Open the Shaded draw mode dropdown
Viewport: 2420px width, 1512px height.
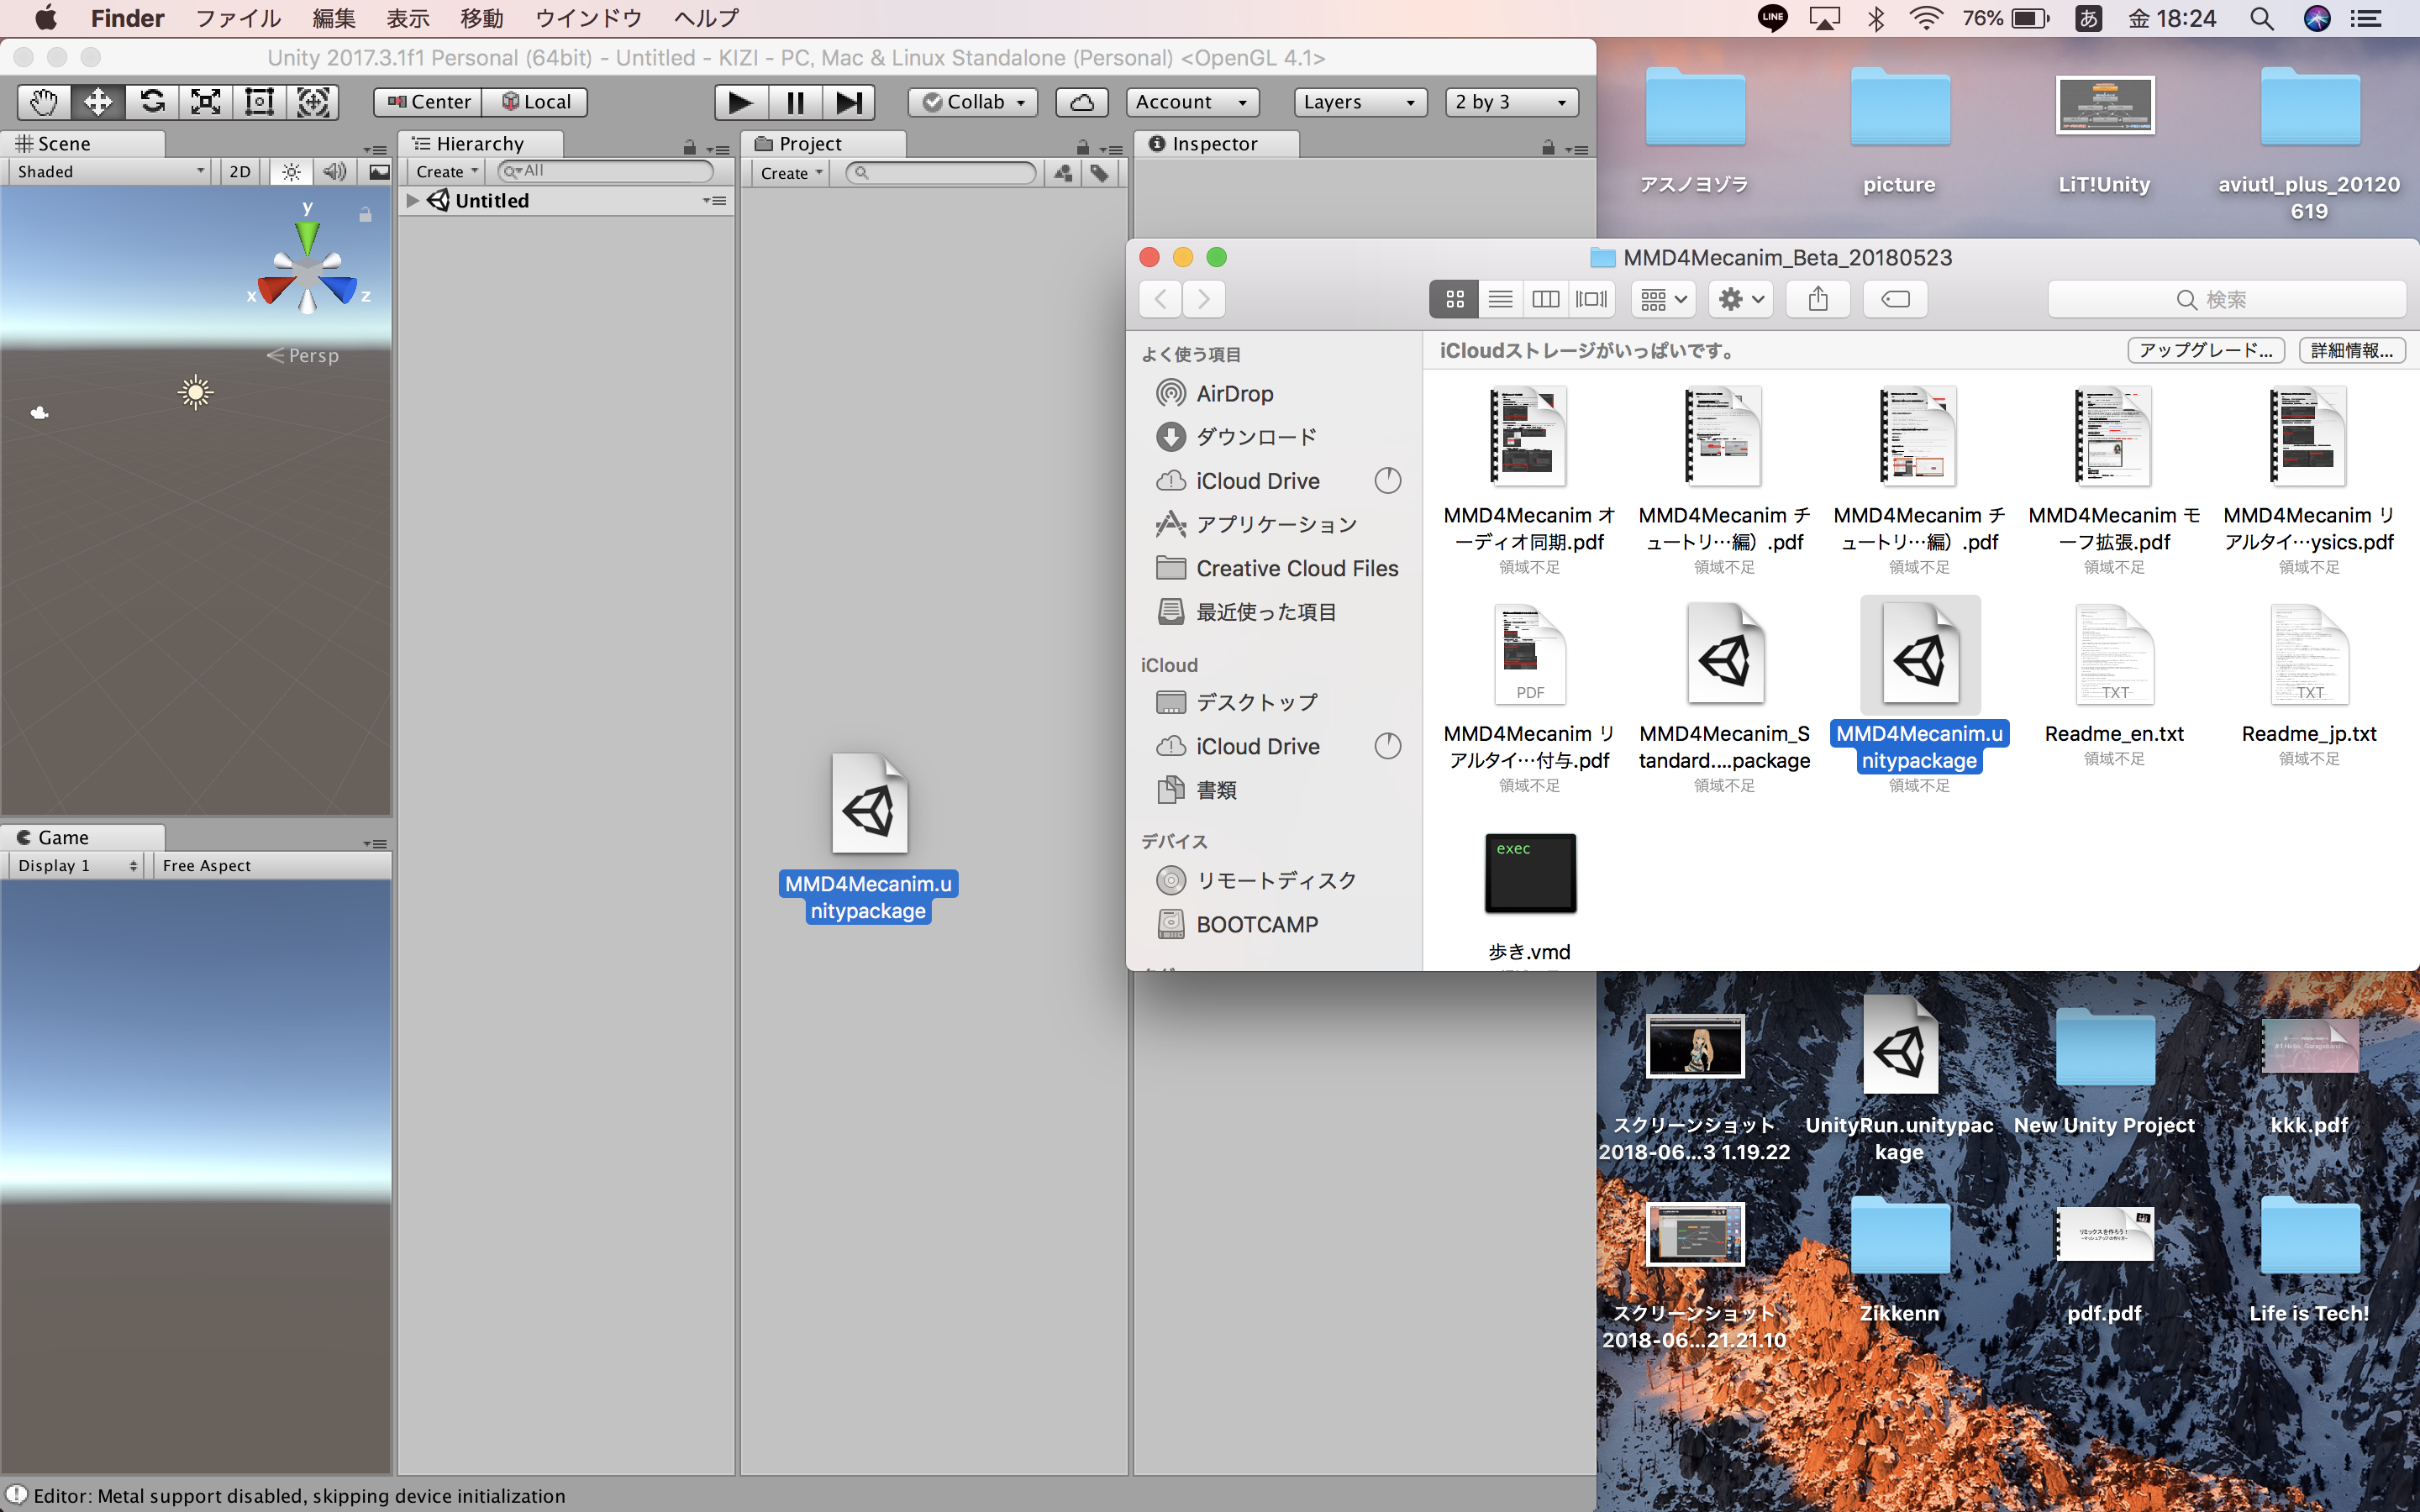click(x=110, y=172)
